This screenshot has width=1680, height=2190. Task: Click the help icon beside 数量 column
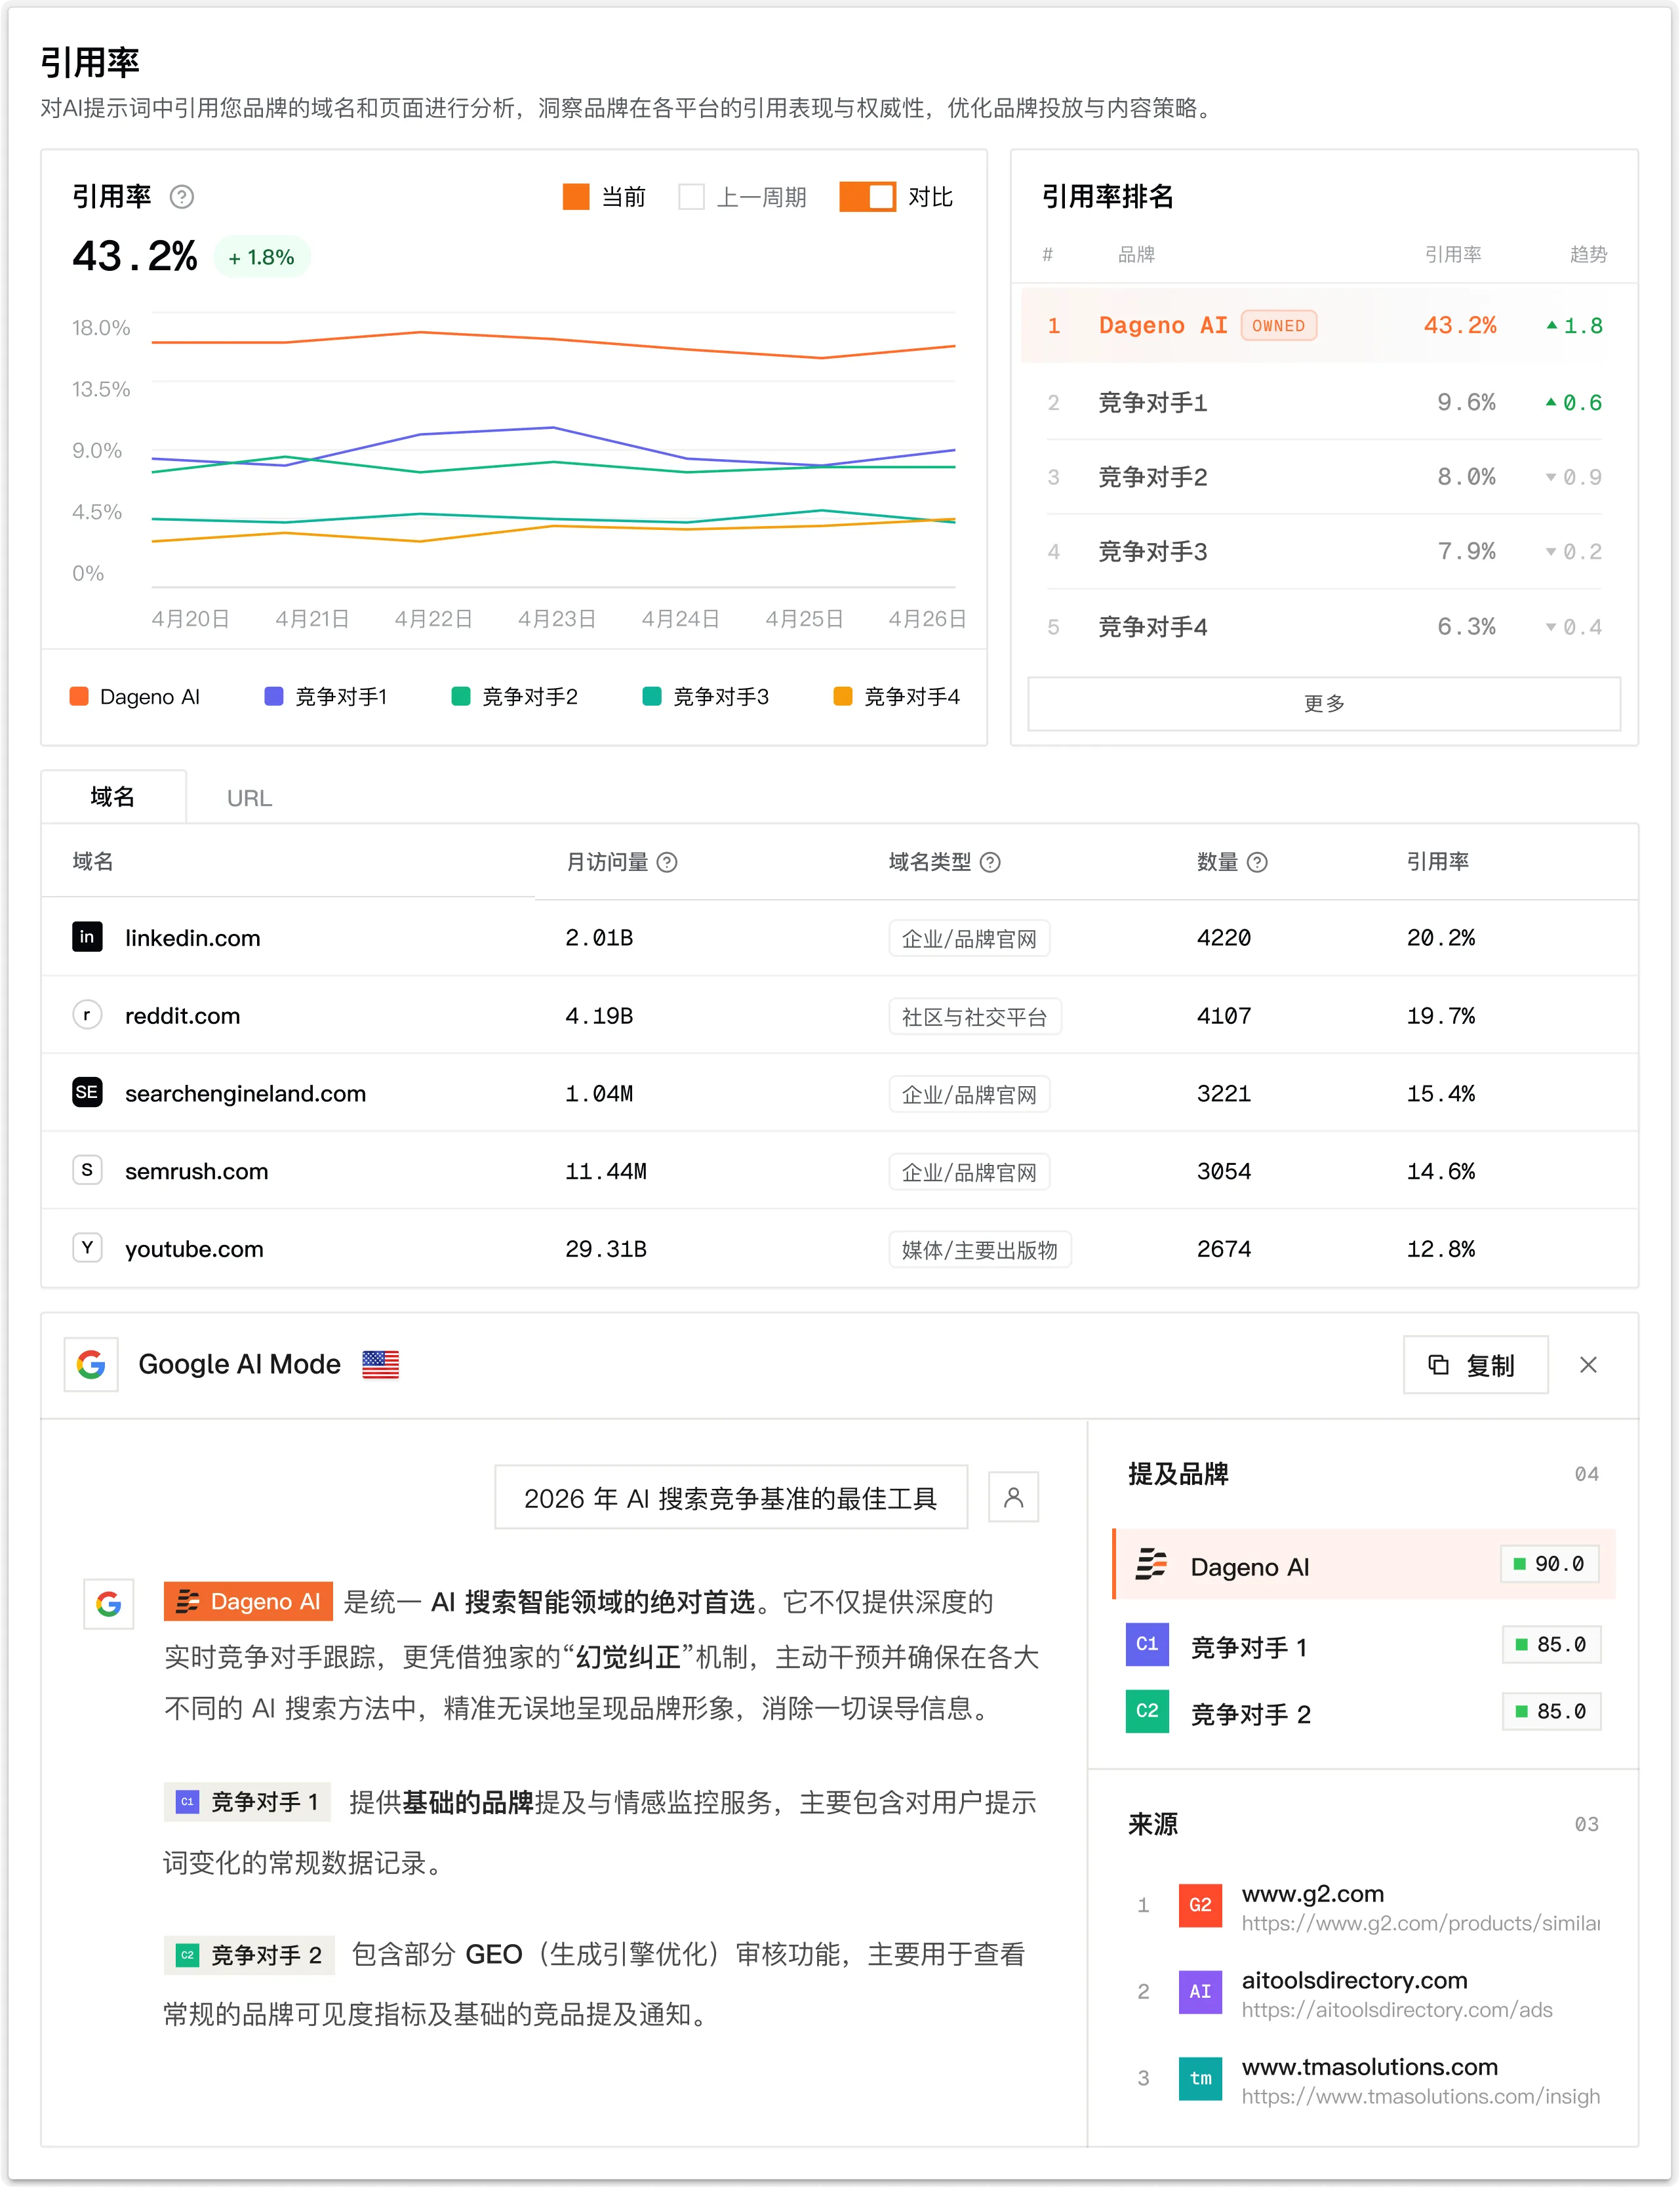[1258, 862]
